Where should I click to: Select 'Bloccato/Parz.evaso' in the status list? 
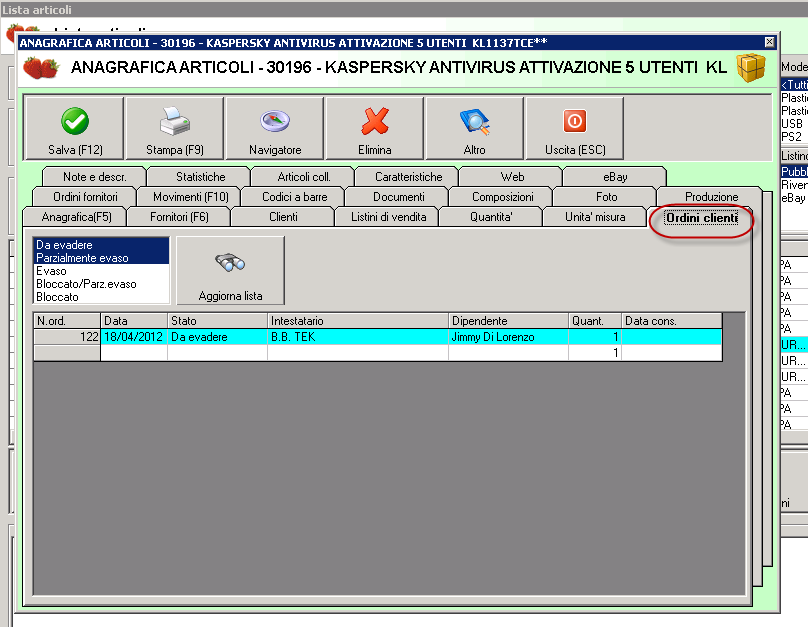point(101,284)
